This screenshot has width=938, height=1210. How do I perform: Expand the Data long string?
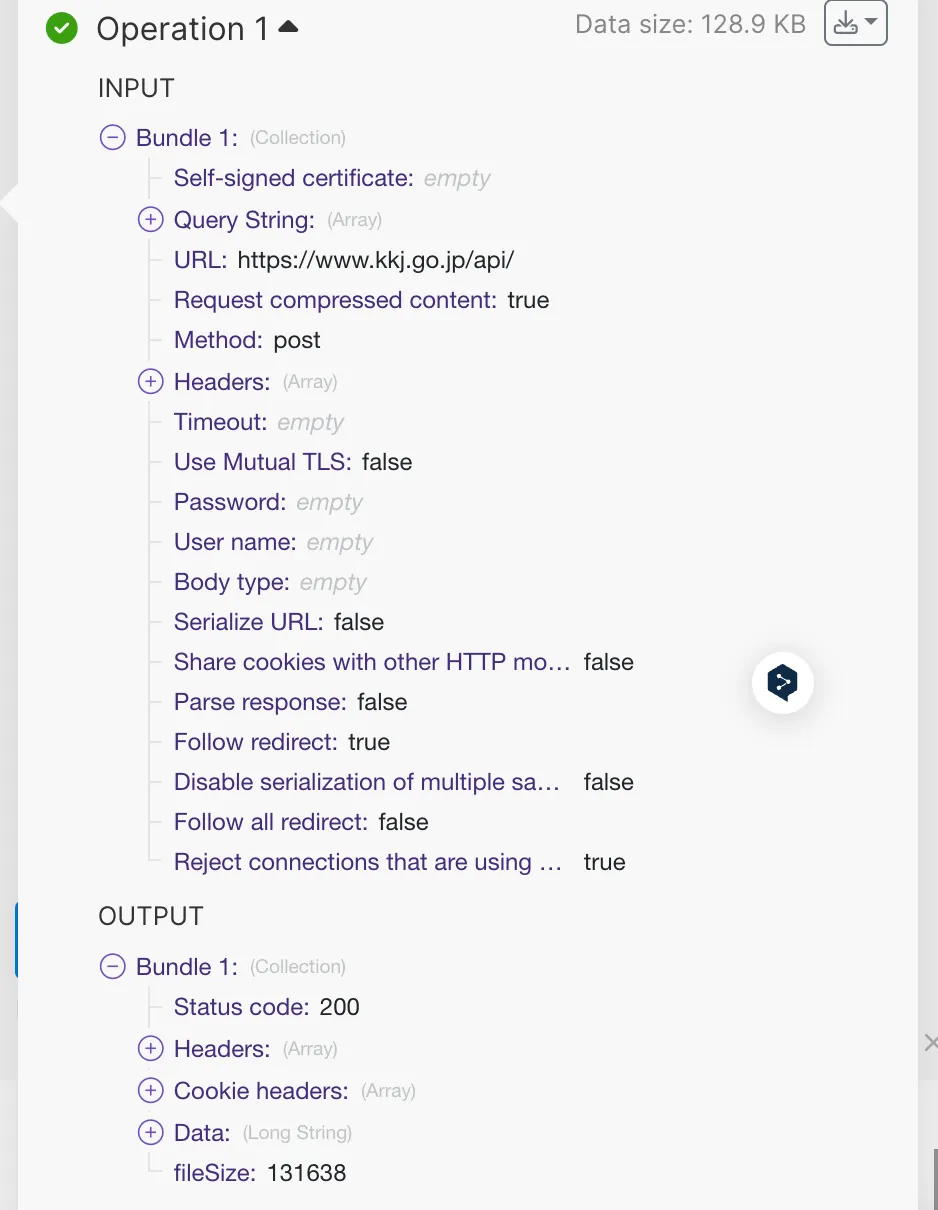[x=150, y=1133]
